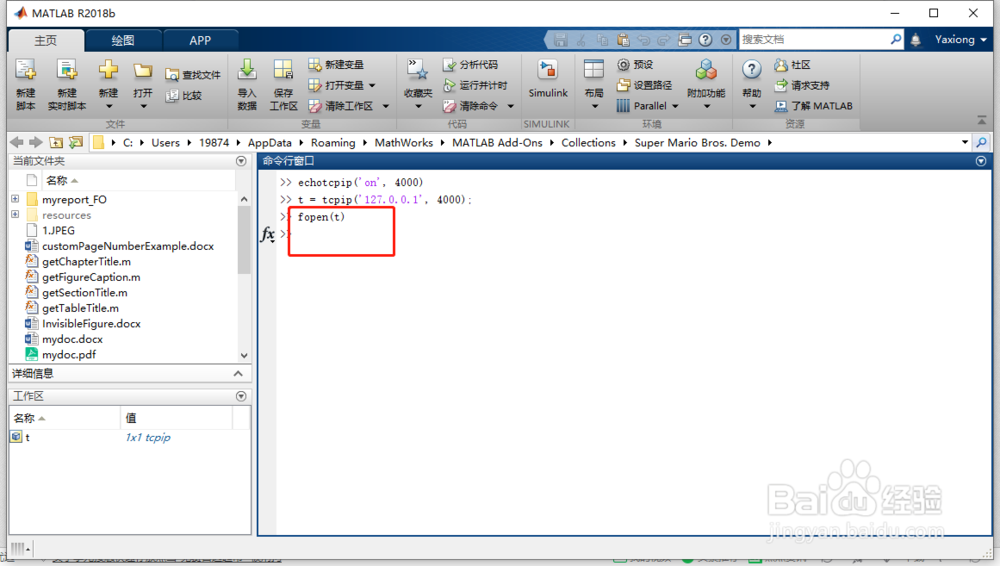
Task: Select variable t in Workspace
Action: click(27, 438)
